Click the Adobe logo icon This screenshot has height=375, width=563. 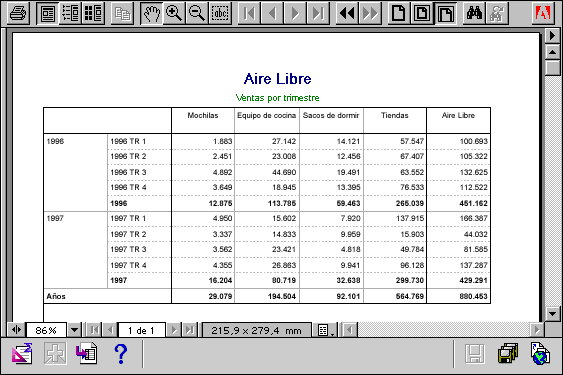(543, 14)
